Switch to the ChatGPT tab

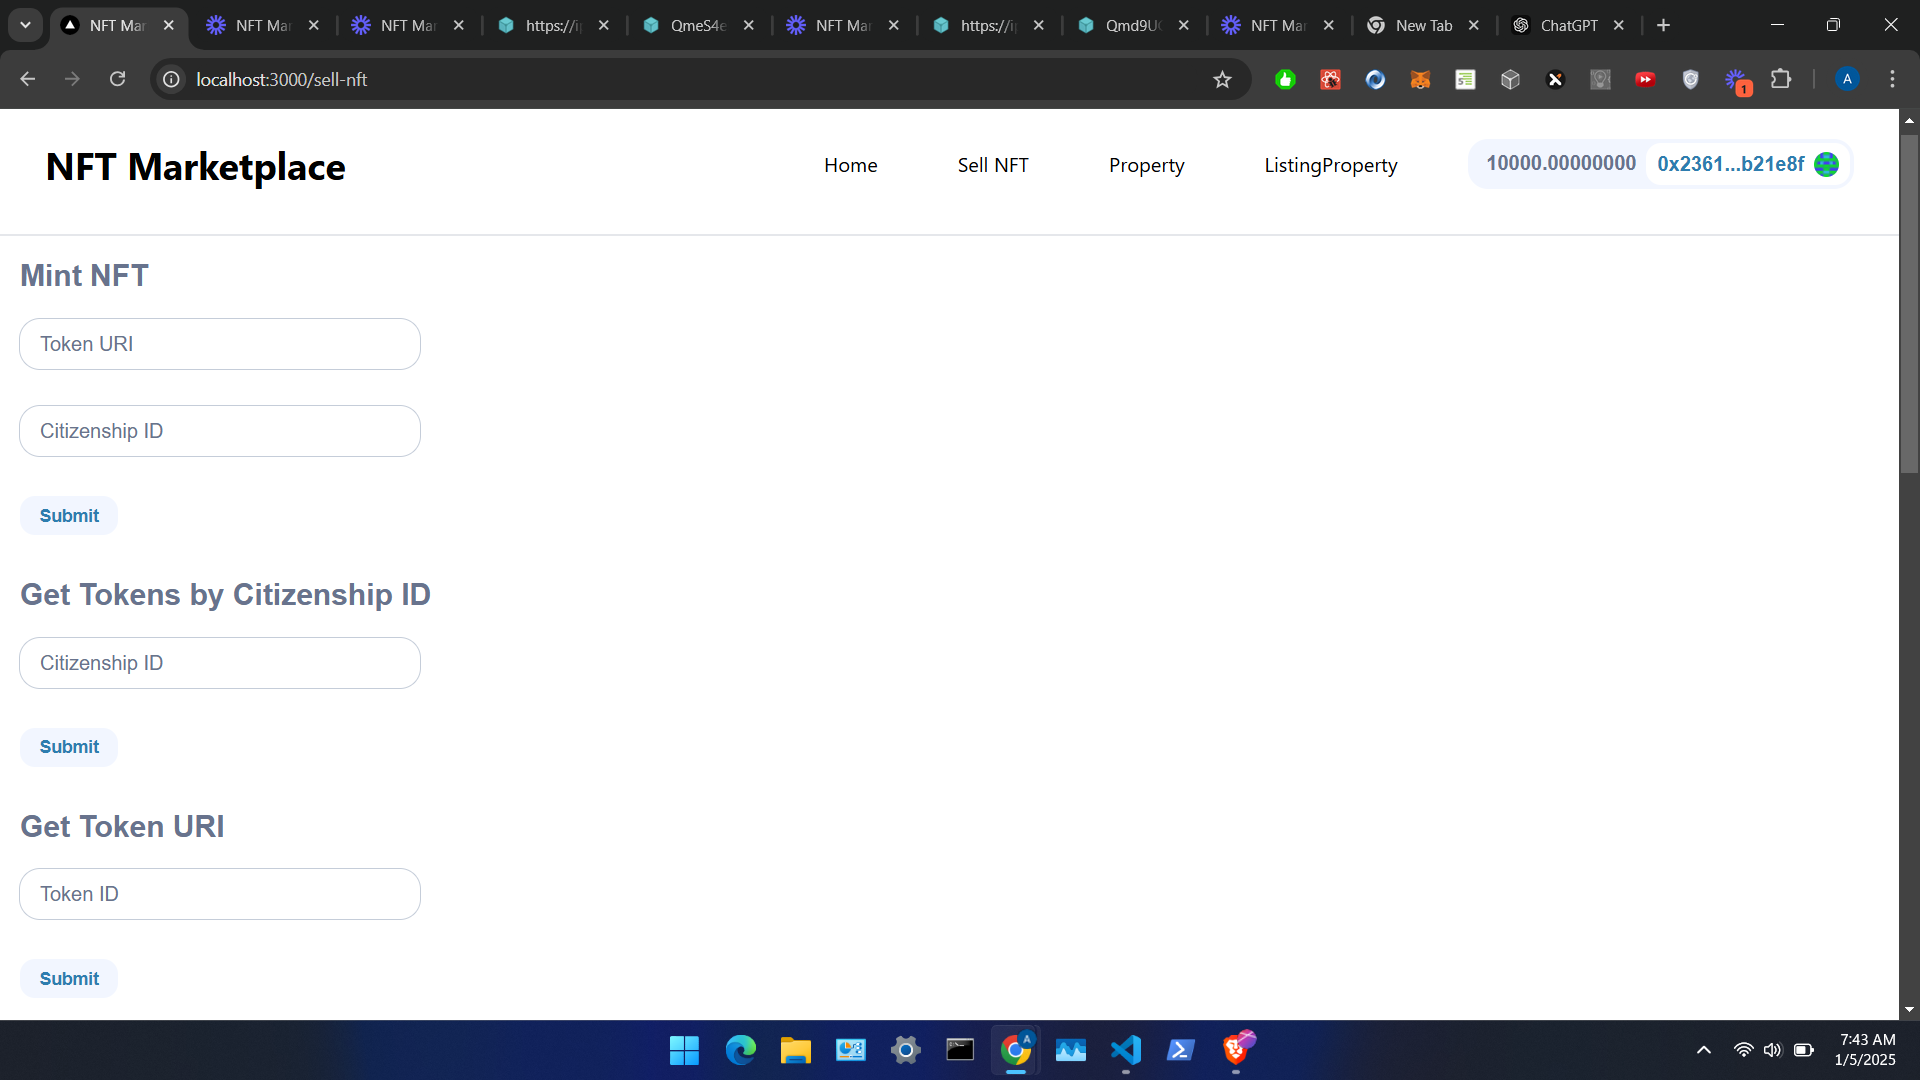click(x=1567, y=25)
